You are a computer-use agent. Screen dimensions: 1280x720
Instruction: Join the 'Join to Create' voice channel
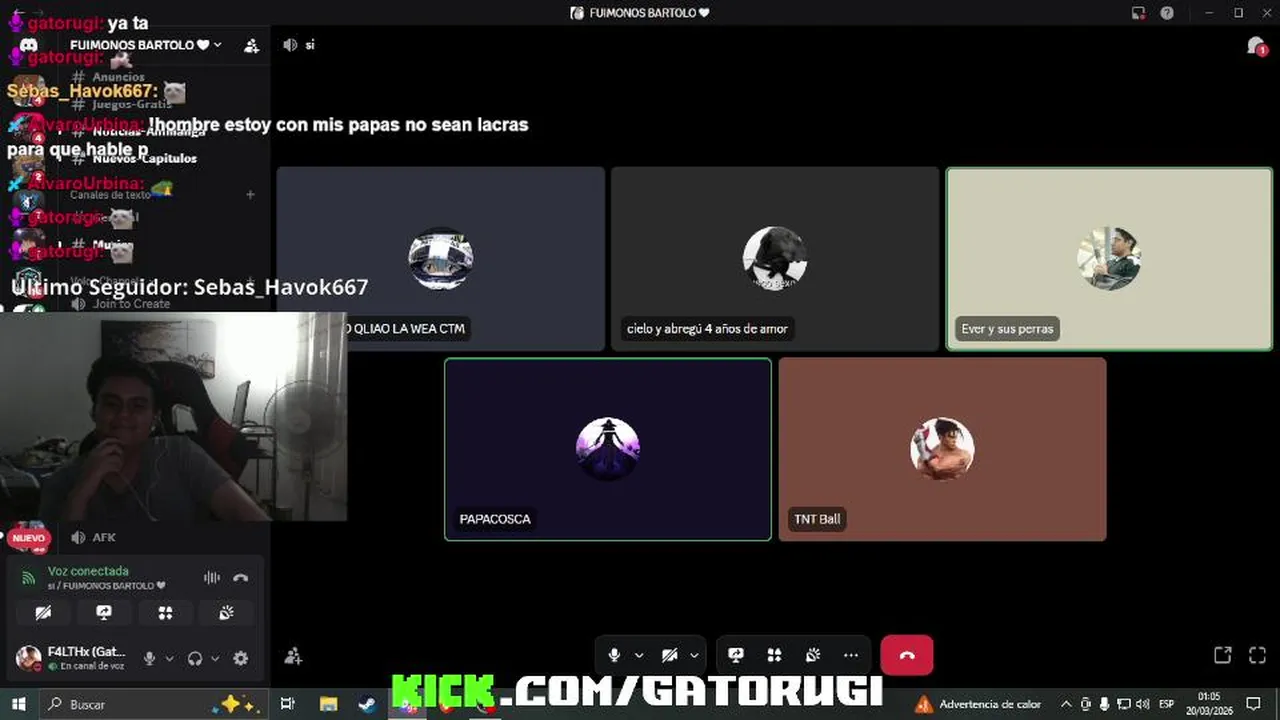pos(131,304)
